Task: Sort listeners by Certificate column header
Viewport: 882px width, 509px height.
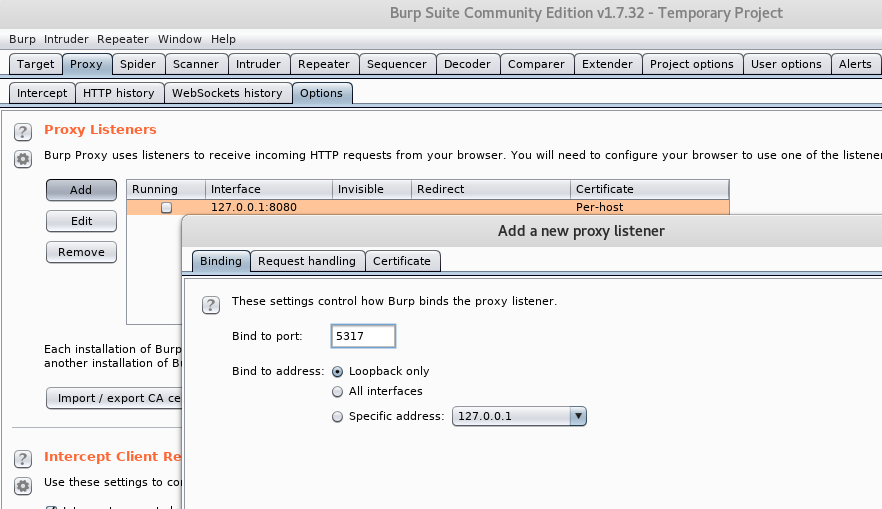Action: [x=650, y=190]
